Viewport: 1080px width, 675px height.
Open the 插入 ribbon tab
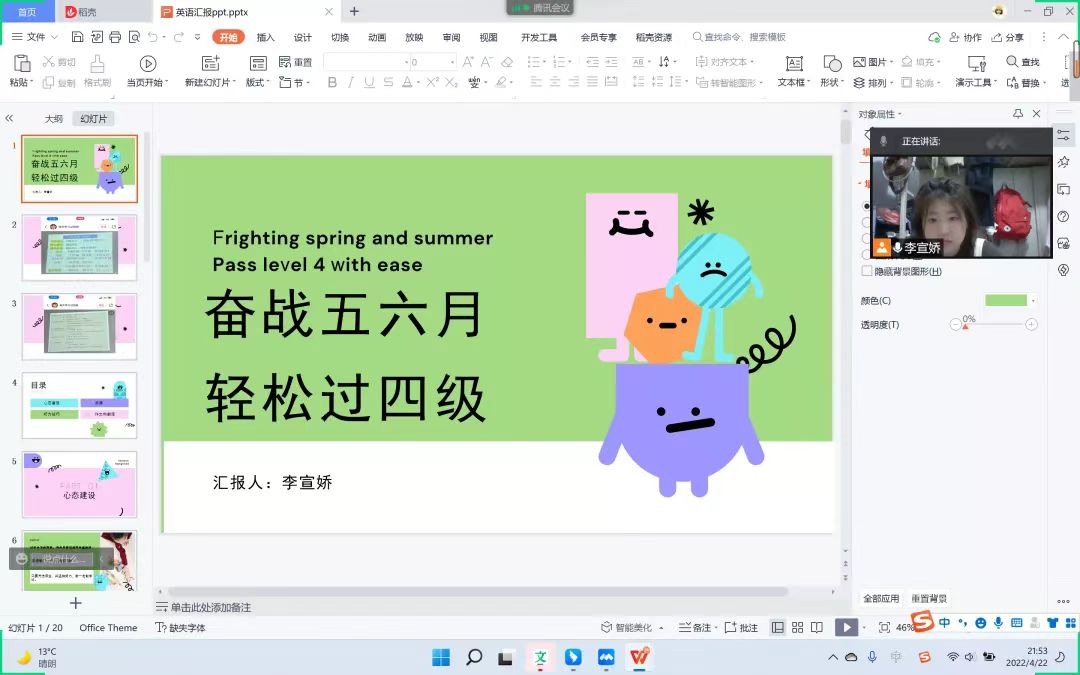pyautogui.click(x=265, y=37)
